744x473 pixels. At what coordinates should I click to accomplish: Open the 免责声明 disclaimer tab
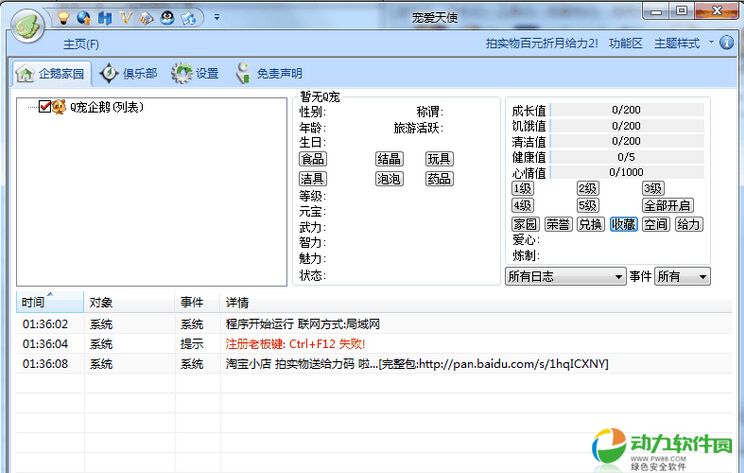point(268,73)
